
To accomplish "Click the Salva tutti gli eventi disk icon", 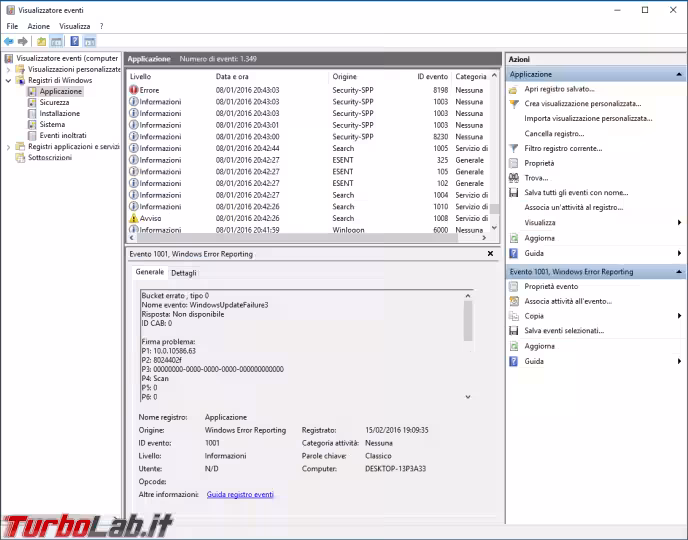I will (513, 193).
